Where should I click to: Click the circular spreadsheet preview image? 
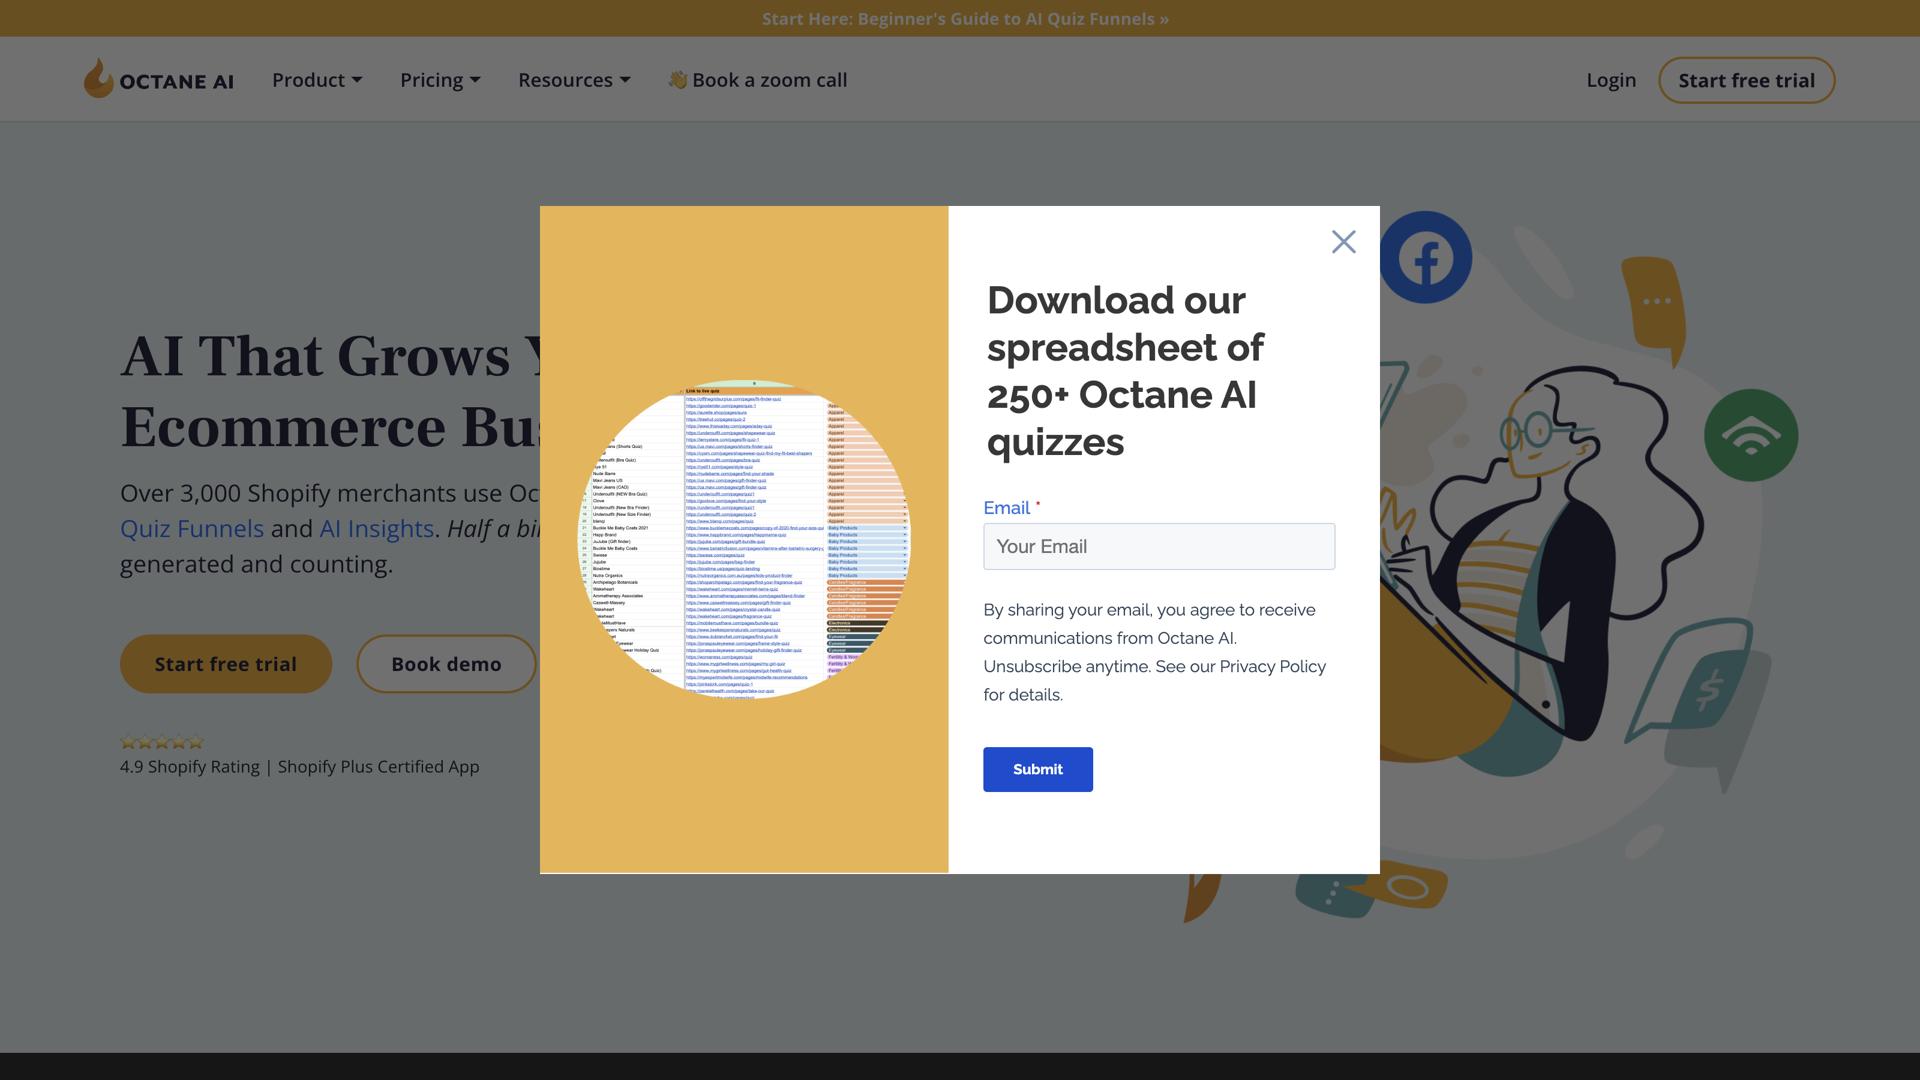tap(745, 540)
